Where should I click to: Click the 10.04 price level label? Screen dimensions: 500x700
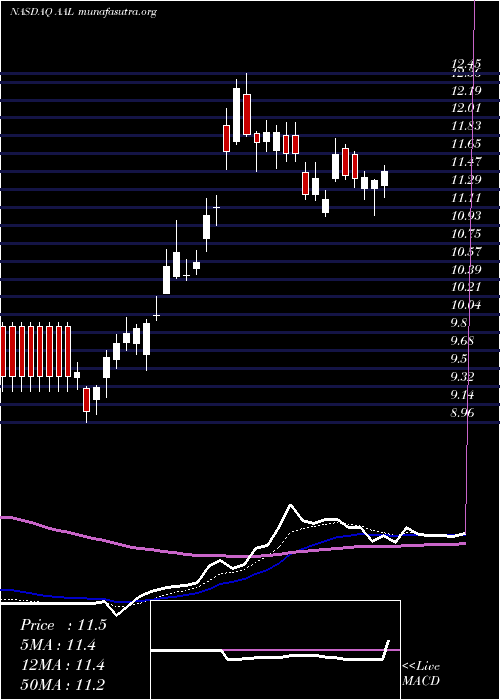pyautogui.click(x=466, y=305)
